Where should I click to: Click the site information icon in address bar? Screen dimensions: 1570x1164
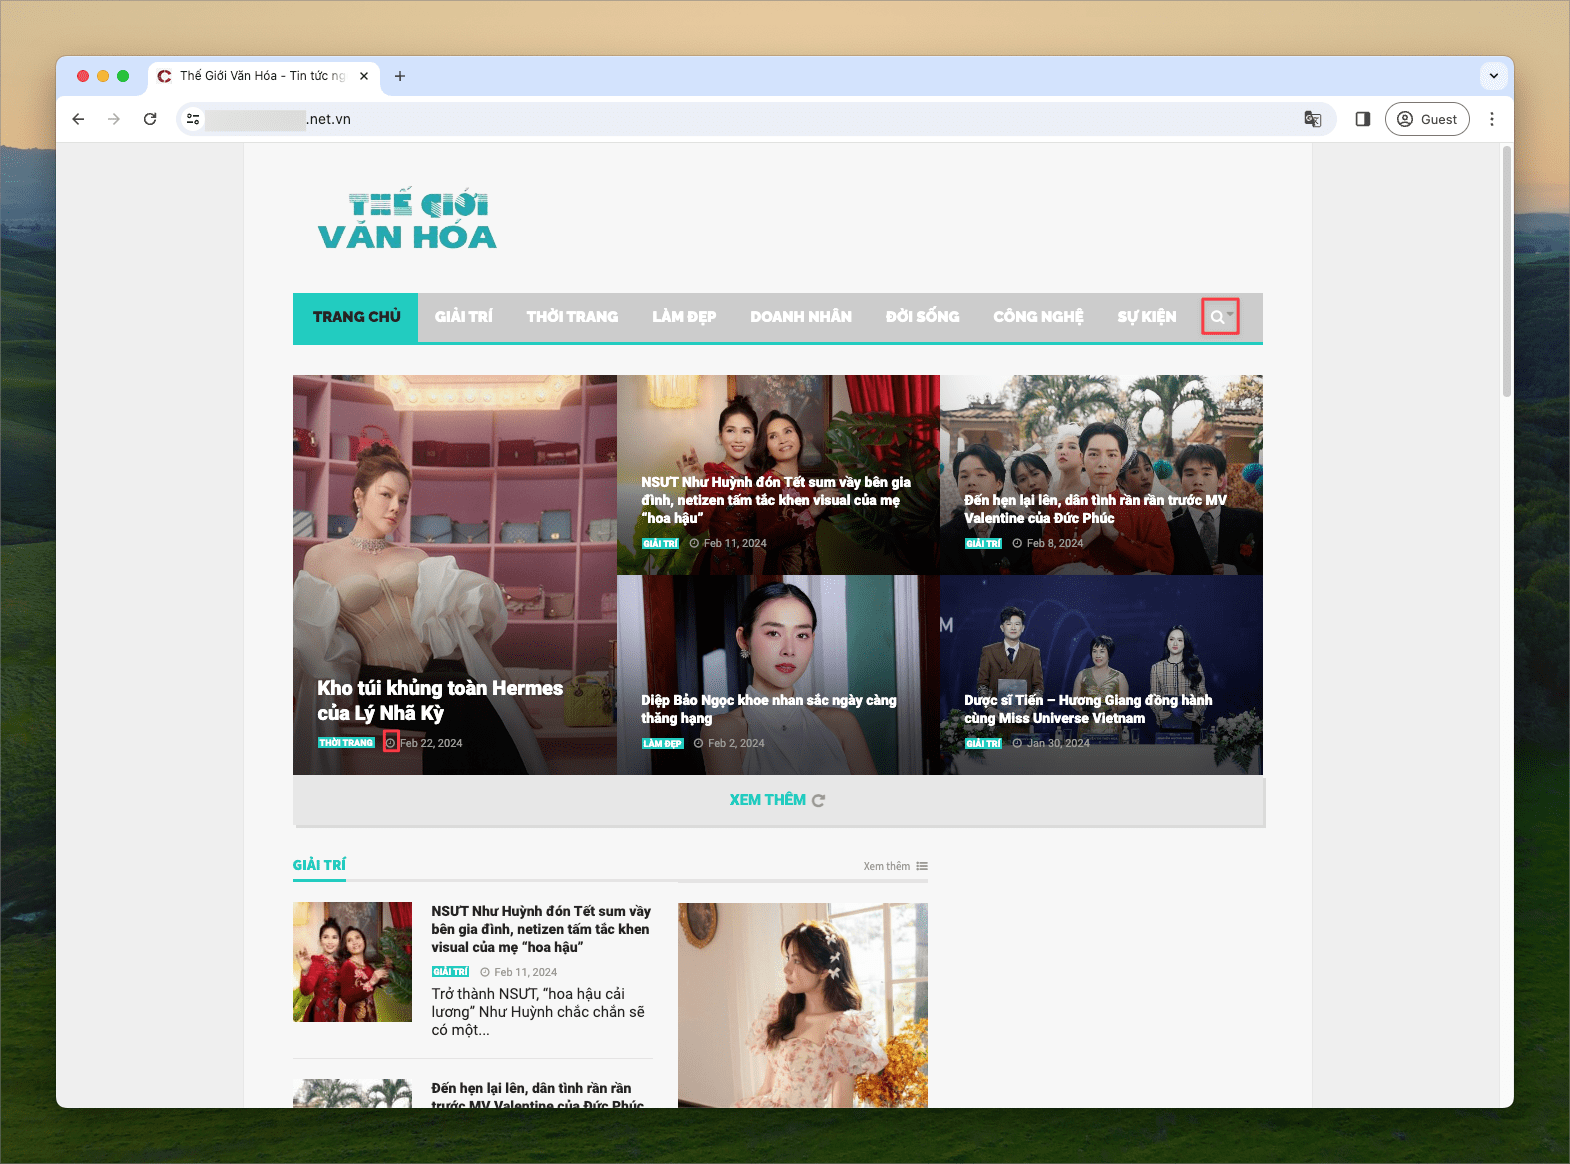click(x=193, y=119)
